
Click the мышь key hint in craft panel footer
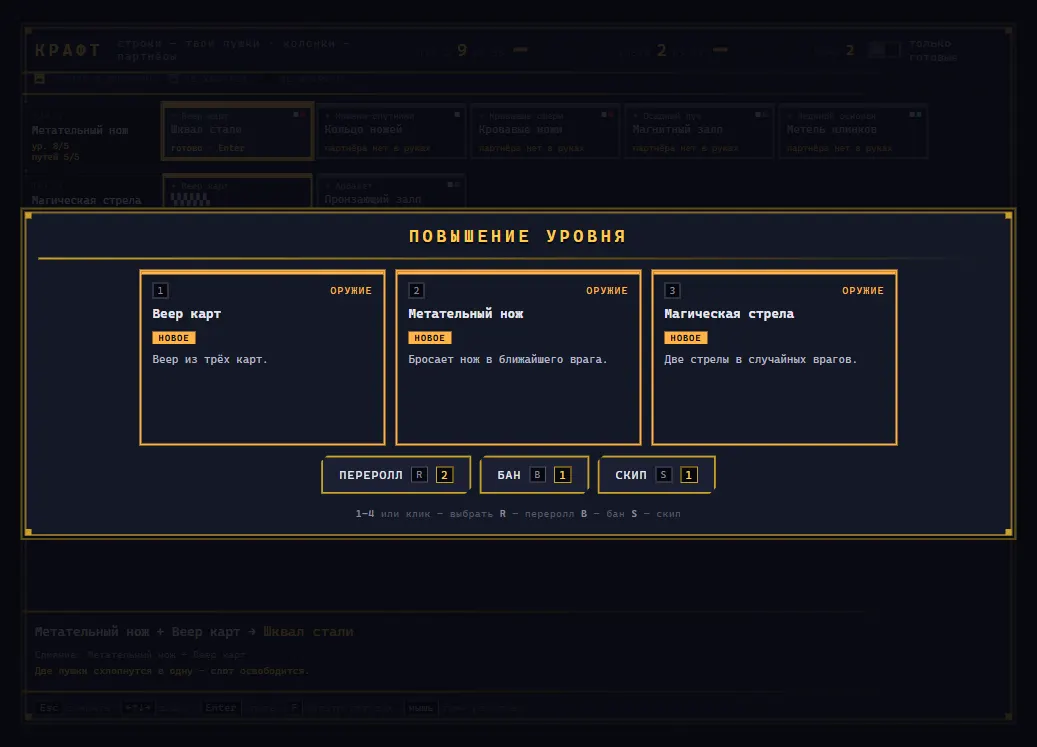[421, 708]
